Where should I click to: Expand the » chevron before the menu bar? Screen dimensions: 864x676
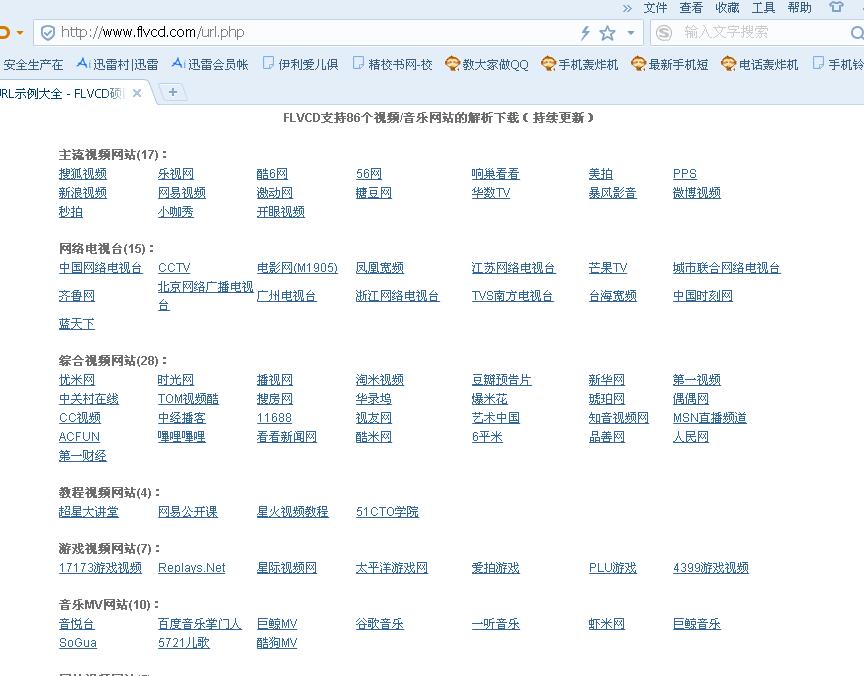pos(628,8)
